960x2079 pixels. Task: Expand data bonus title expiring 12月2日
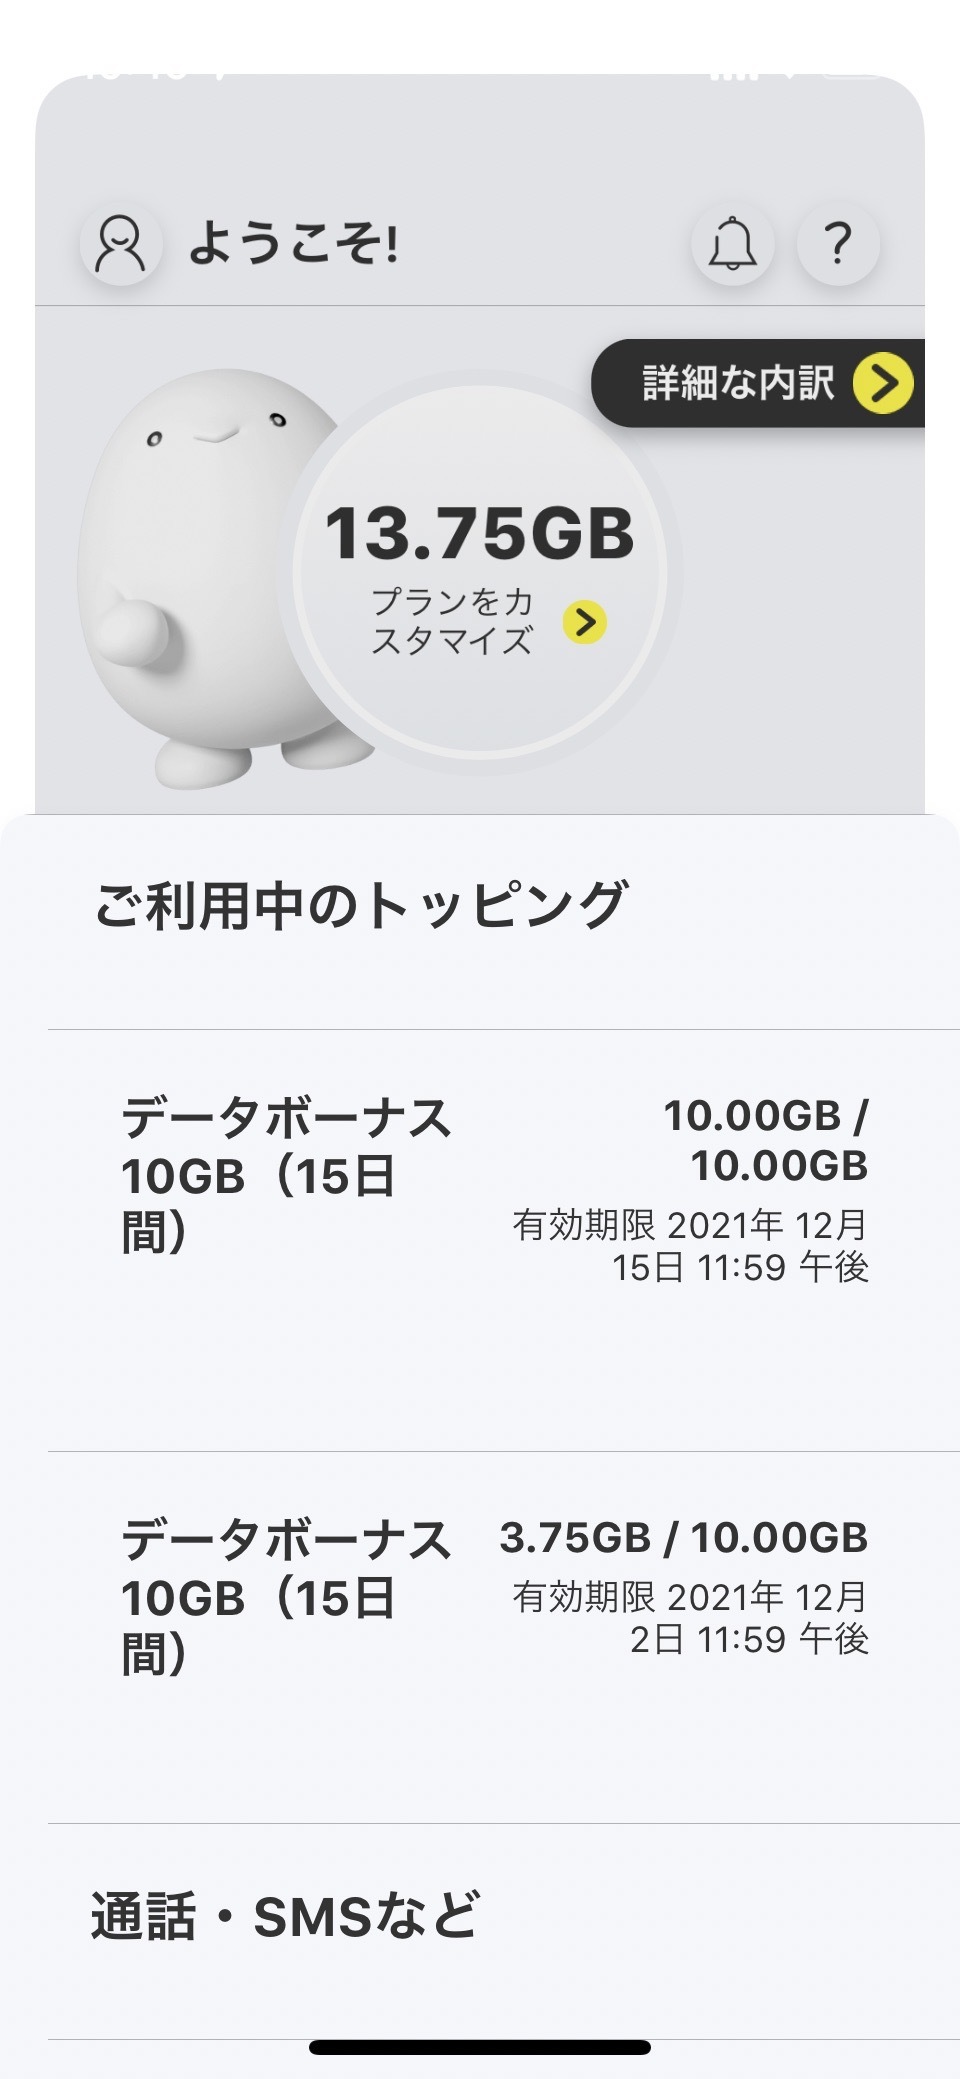click(285, 1597)
